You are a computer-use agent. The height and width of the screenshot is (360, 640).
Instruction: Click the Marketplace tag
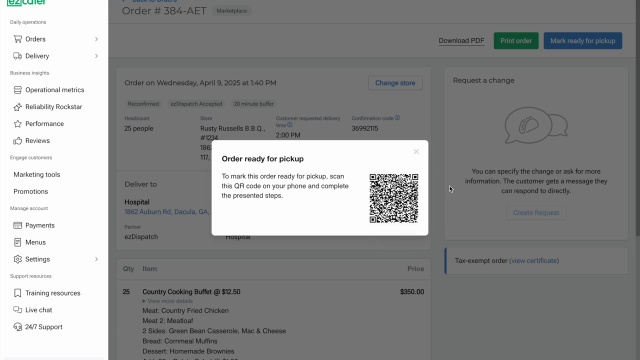pyautogui.click(x=232, y=11)
